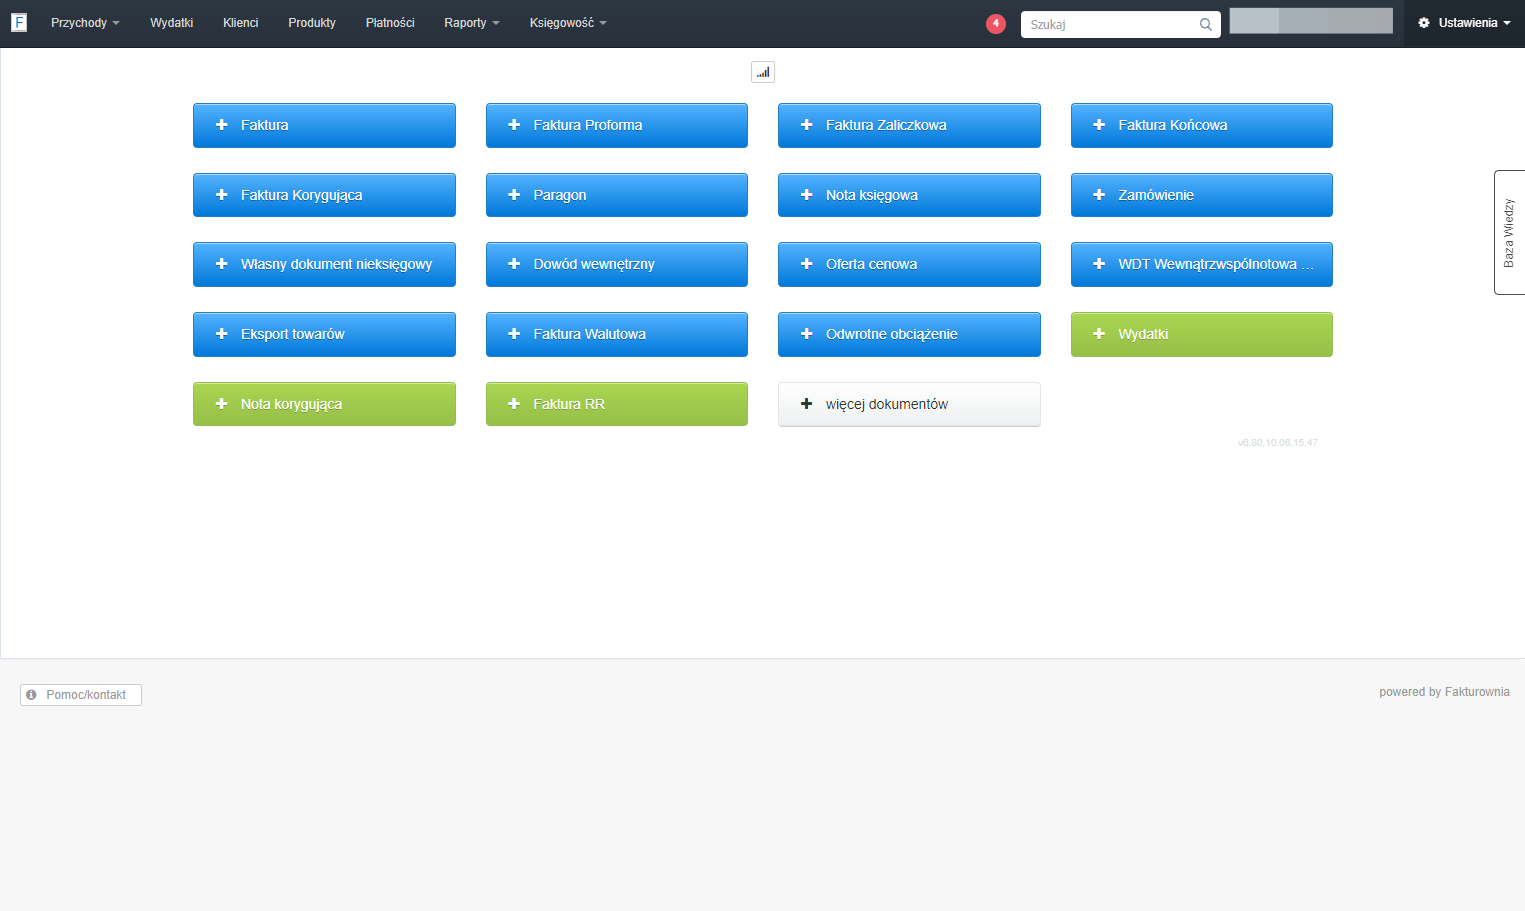Add a new Paragon
1525x911 pixels.
pyautogui.click(x=617, y=195)
